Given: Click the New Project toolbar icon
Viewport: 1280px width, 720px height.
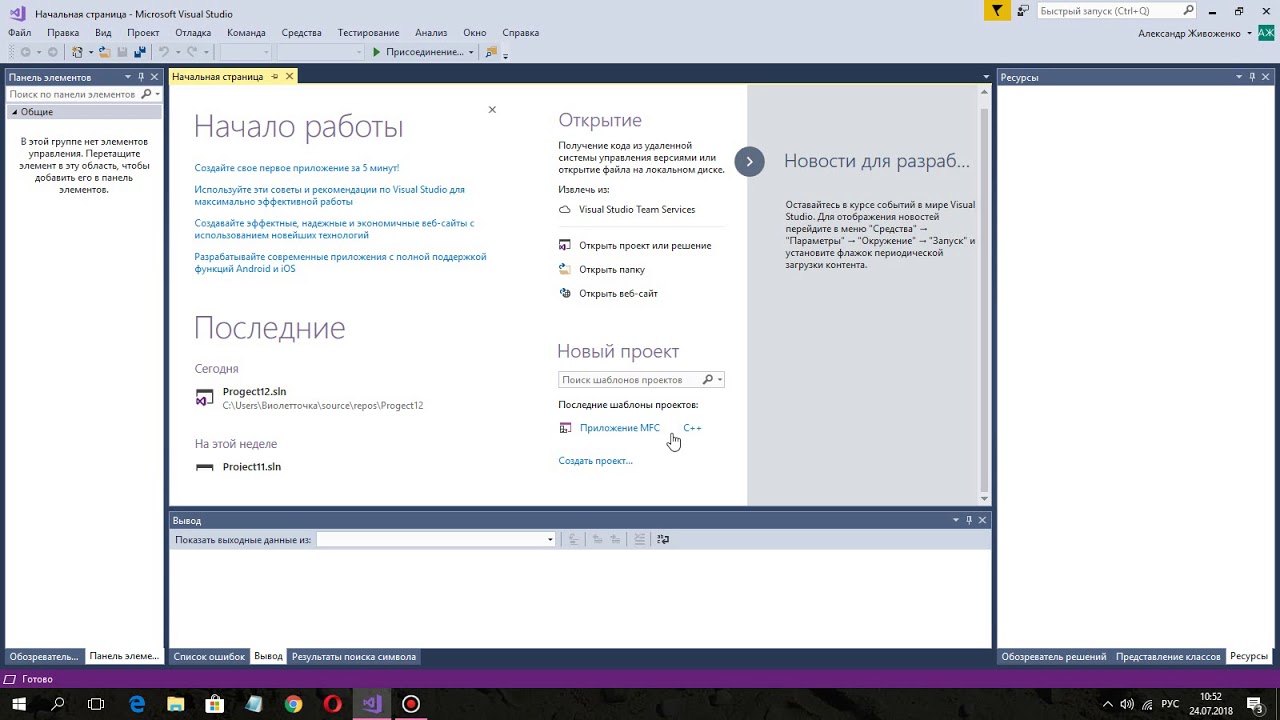Looking at the screenshot, I should point(77,52).
